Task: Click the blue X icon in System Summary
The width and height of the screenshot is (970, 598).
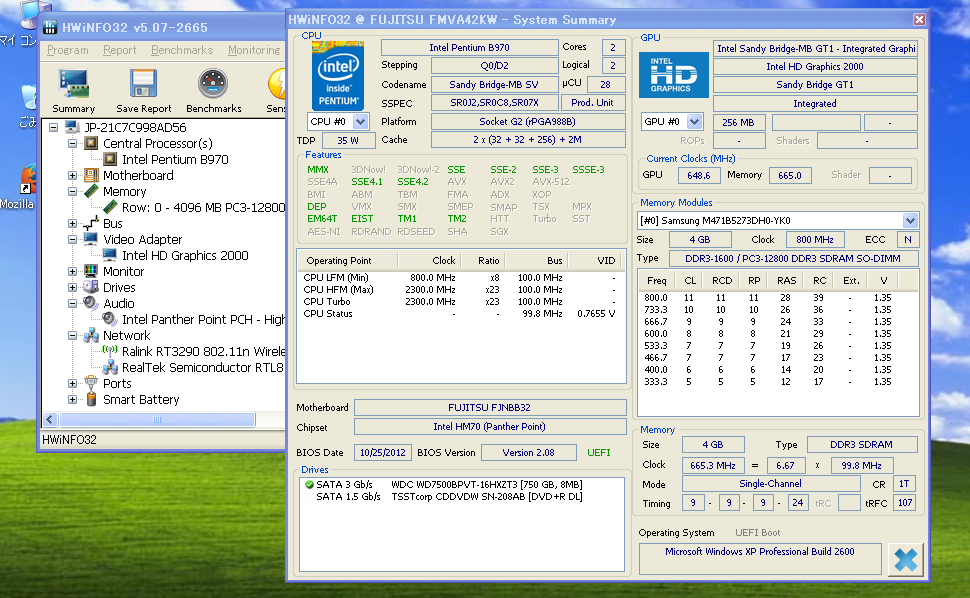Action: point(905,559)
